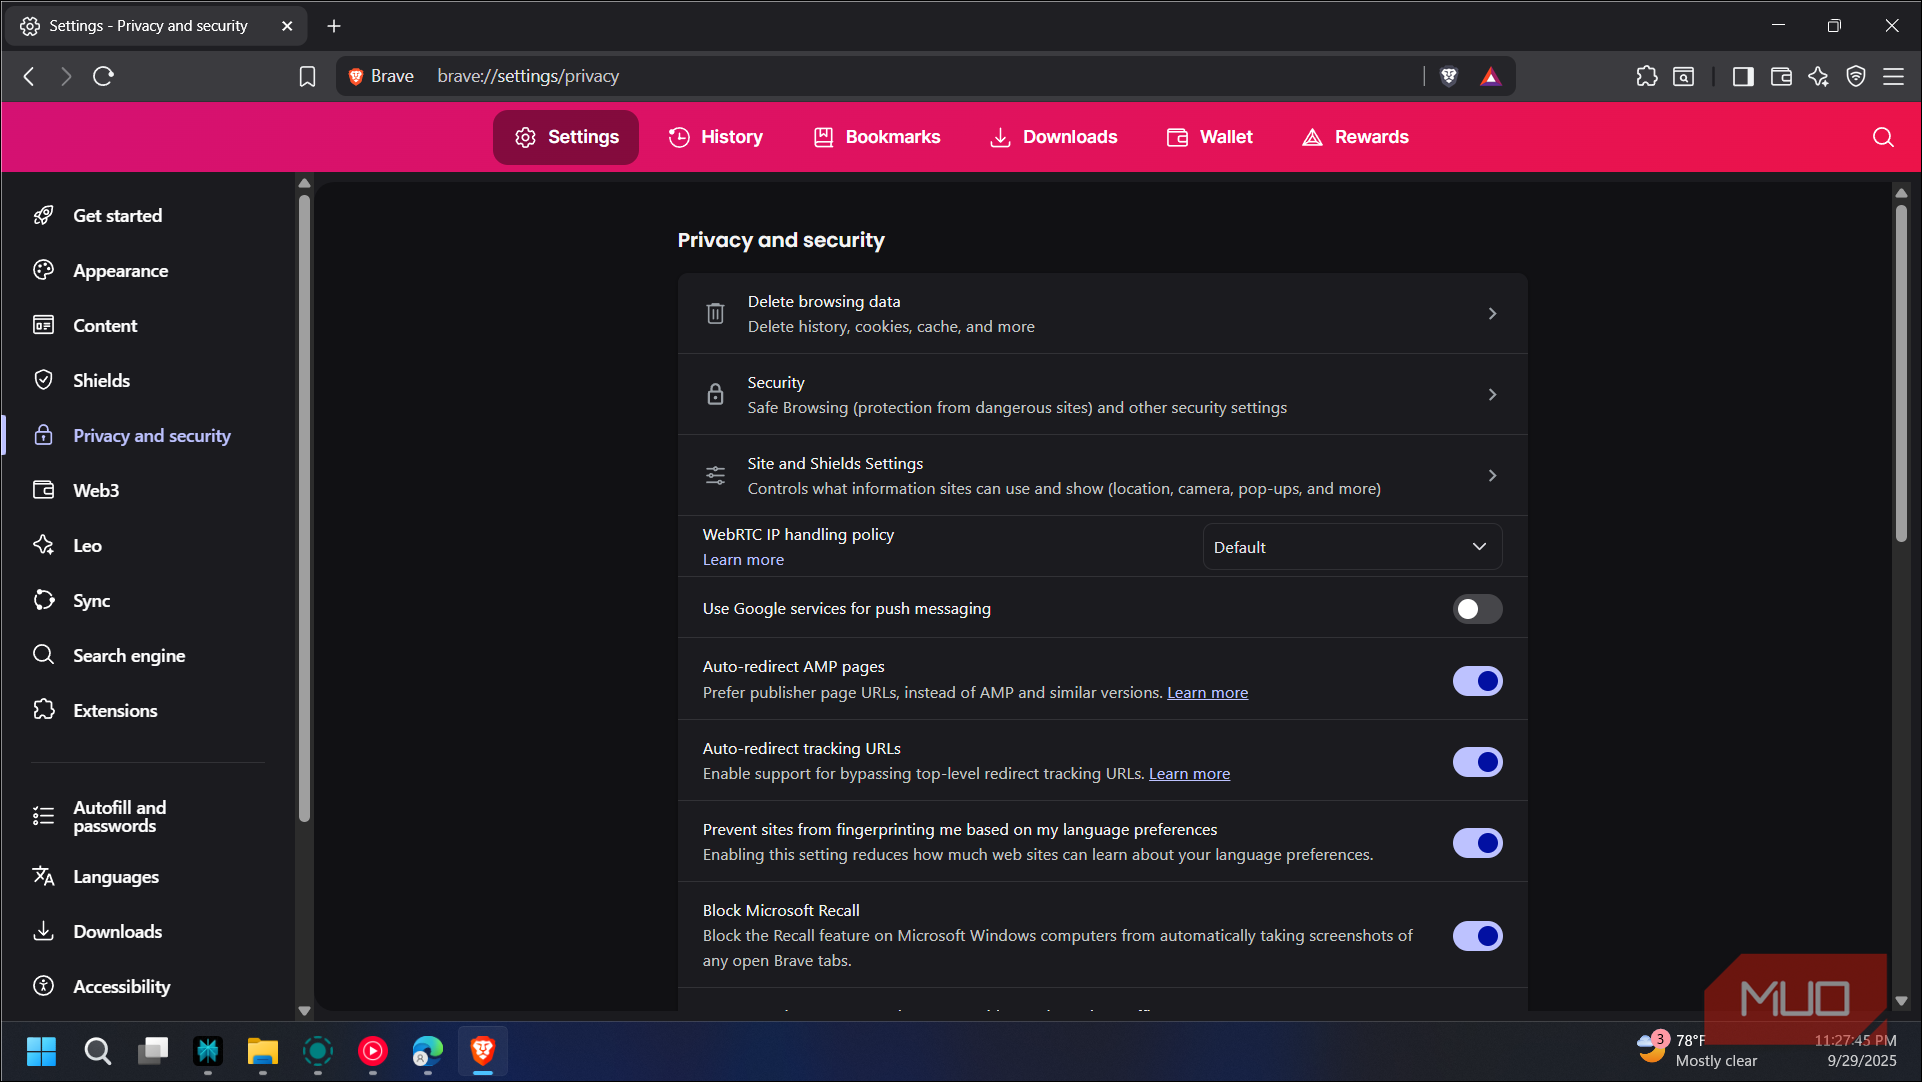Open the Downloads tab in top bar

(x=1053, y=137)
